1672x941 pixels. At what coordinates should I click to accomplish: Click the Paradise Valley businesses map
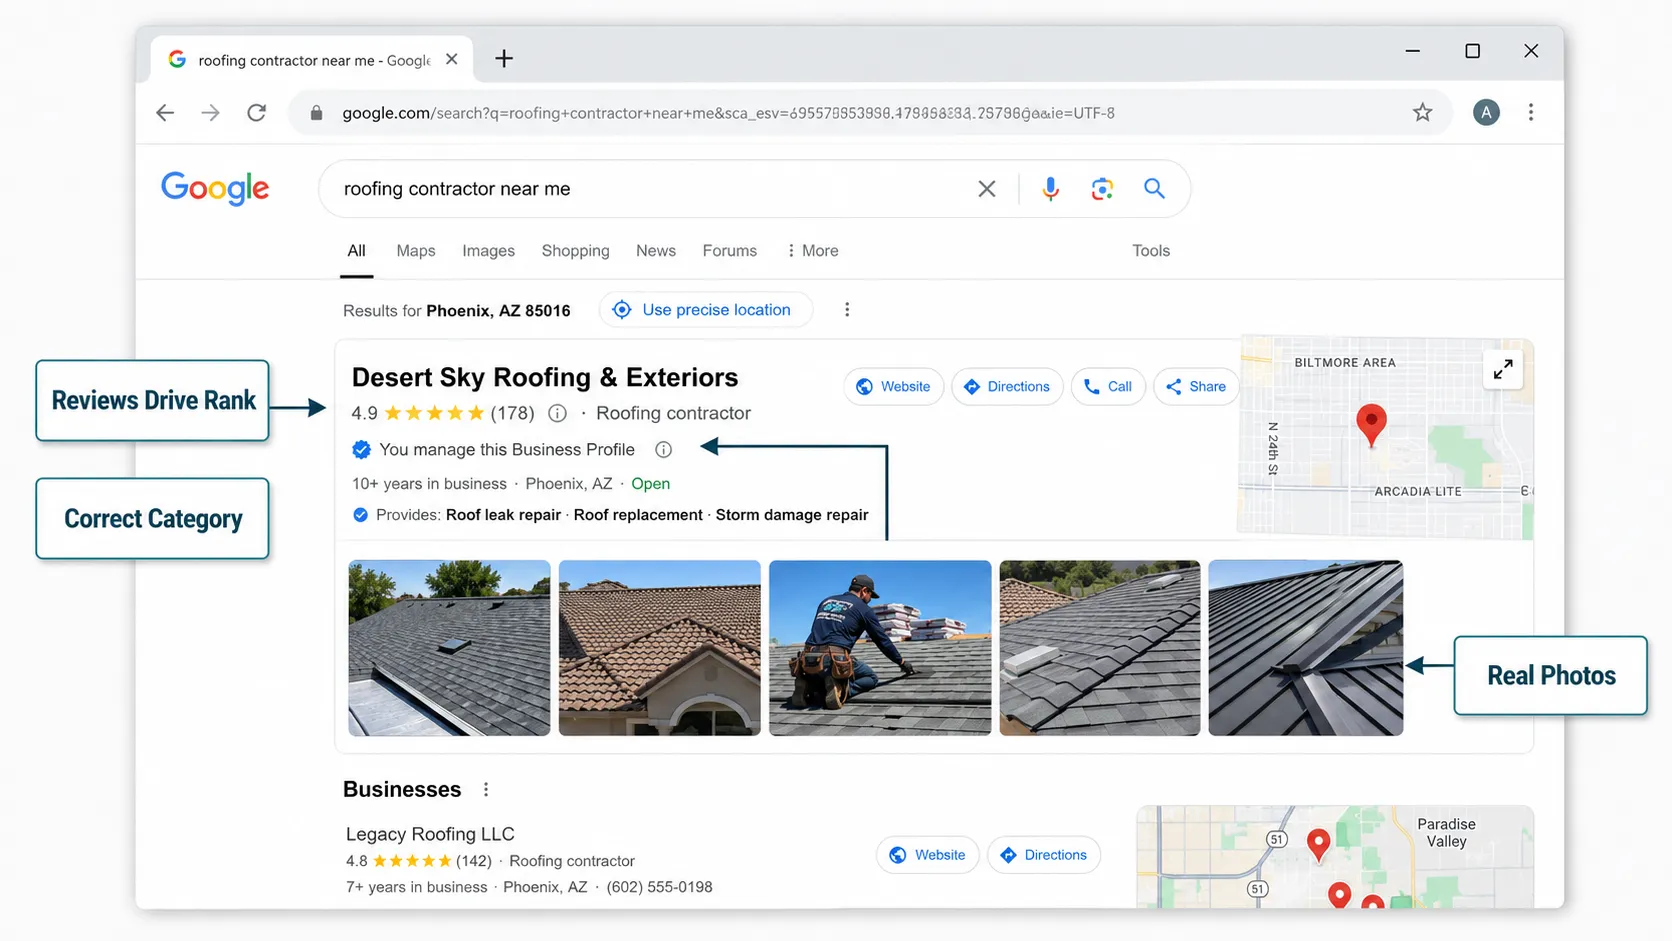pyautogui.click(x=1335, y=857)
